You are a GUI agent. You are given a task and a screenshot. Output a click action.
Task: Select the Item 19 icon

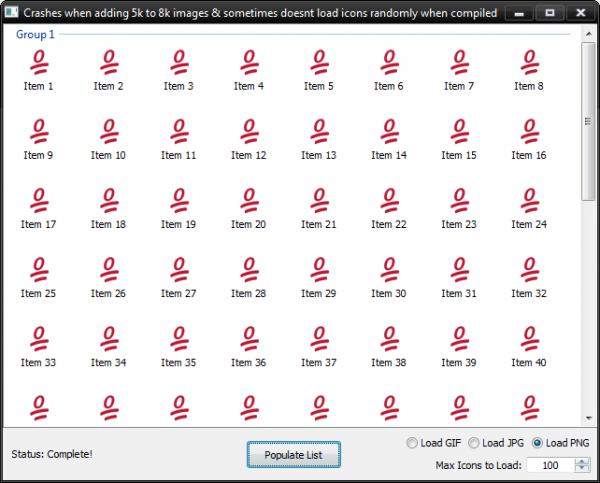(x=179, y=201)
